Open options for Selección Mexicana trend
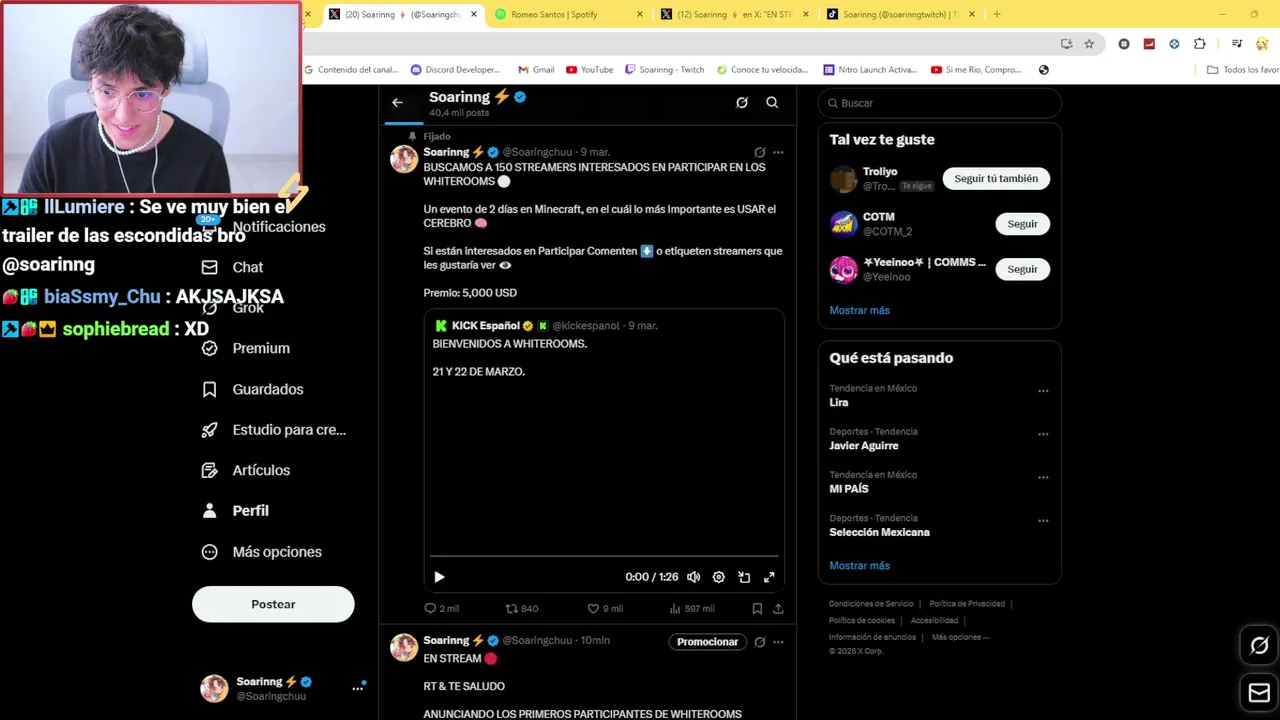Image resolution: width=1280 pixels, height=720 pixels. (x=1043, y=521)
